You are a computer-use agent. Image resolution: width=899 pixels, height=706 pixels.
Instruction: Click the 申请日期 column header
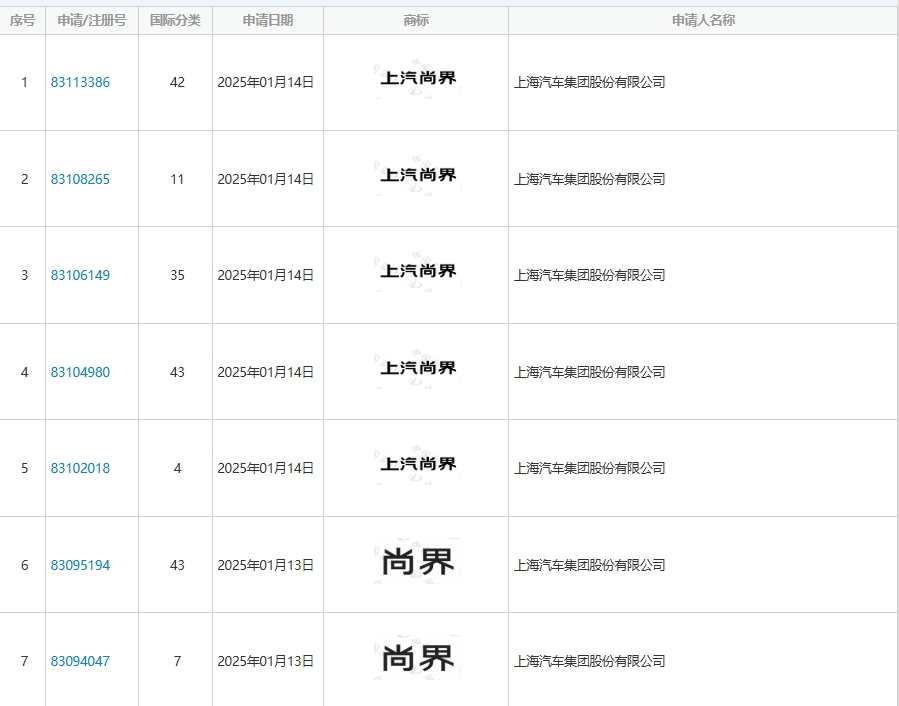point(268,21)
